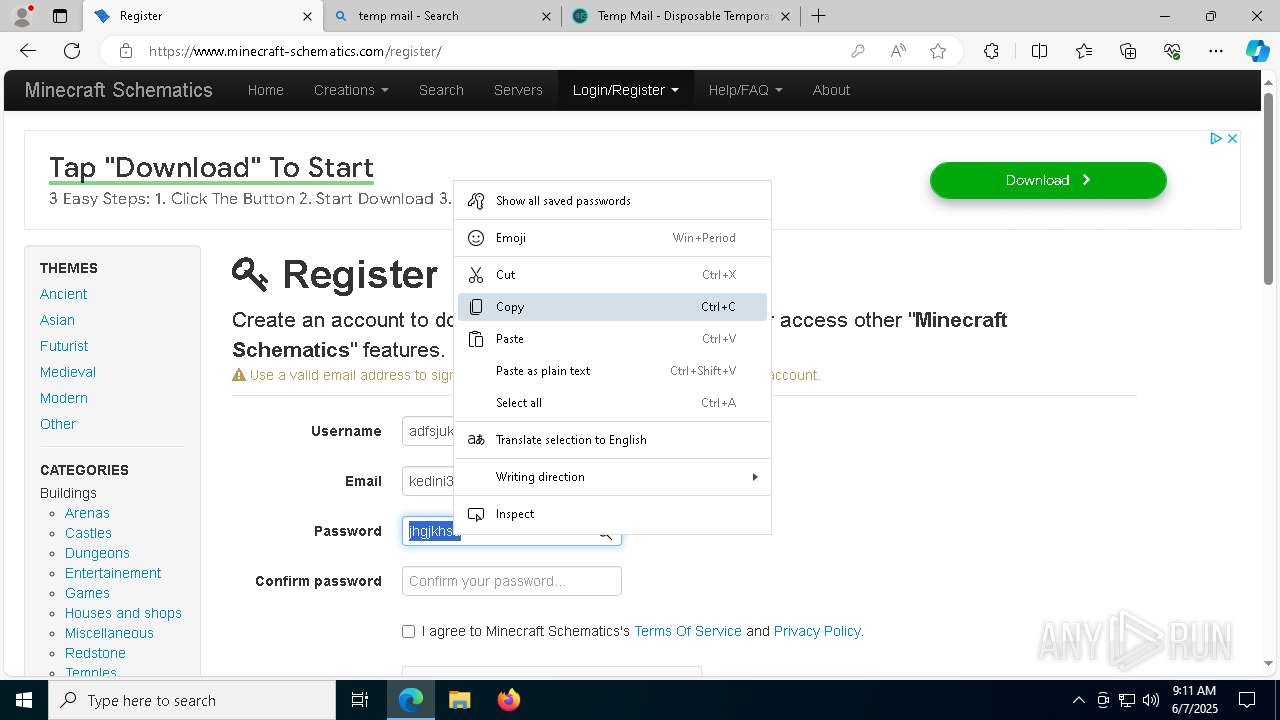The width and height of the screenshot is (1280, 720).
Task: Select Paste as plain text
Action: [613, 371]
